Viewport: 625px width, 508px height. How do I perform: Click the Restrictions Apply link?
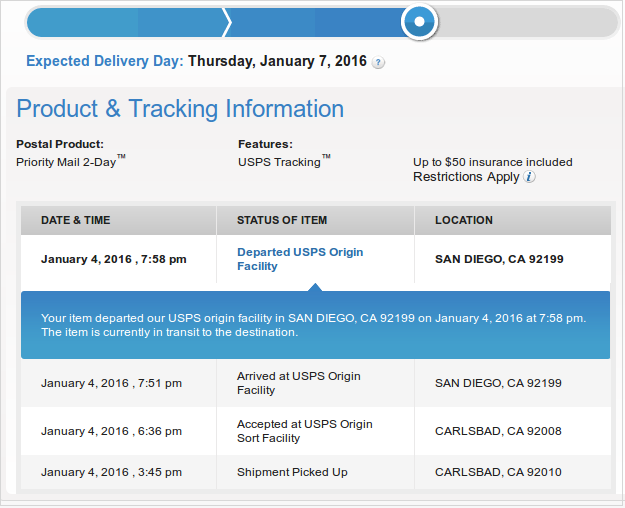[466, 177]
